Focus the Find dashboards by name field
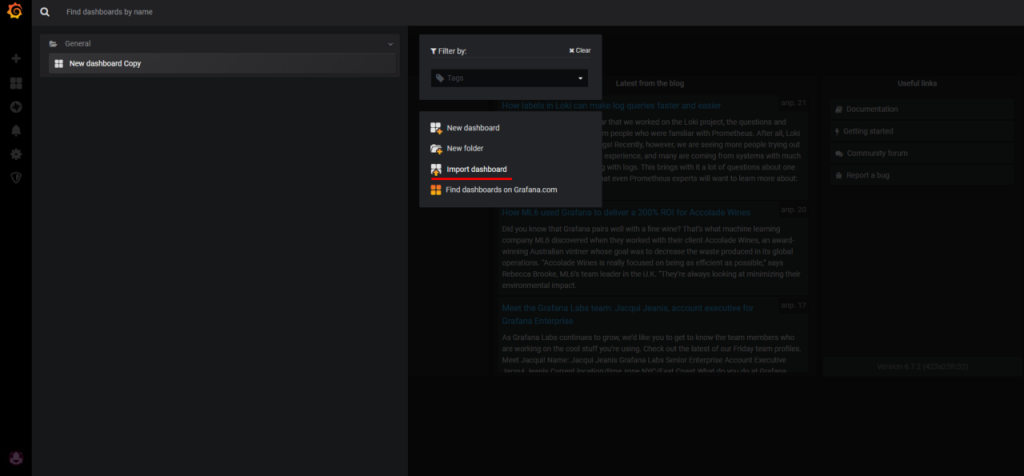The height and width of the screenshot is (476, 1024). tap(200, 13)
